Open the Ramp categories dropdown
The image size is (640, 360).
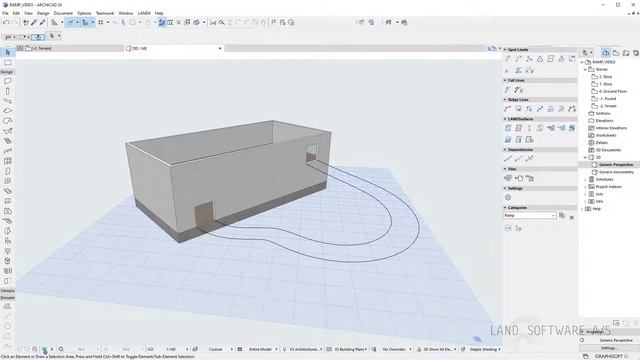[x=529, y=216]
